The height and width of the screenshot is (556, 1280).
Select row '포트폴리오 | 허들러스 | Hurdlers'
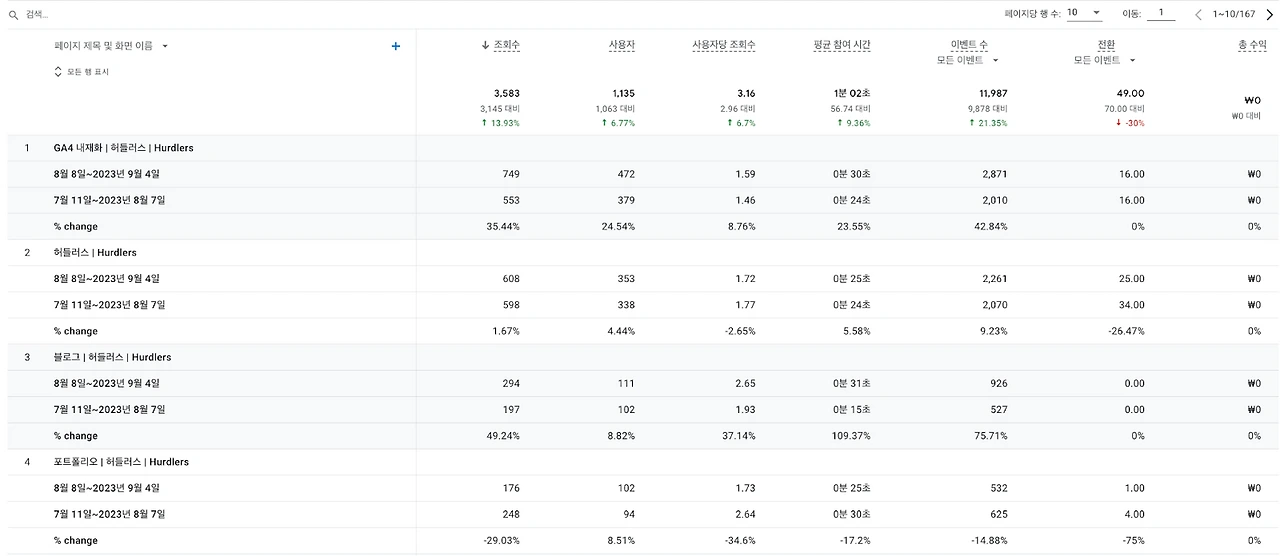pos(121,463)
